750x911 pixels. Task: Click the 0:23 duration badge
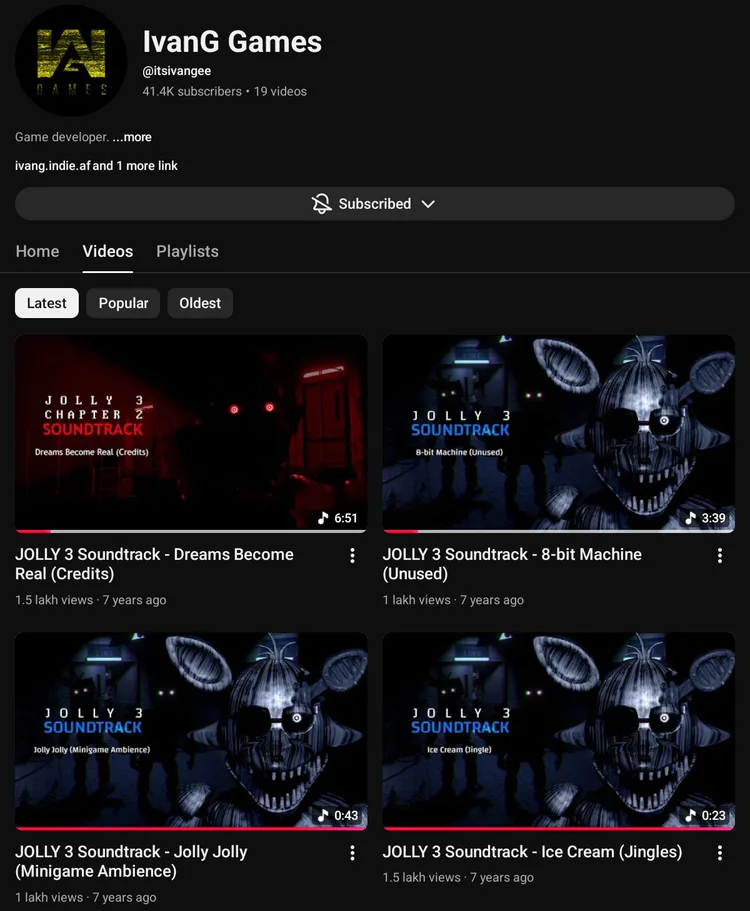(x=705, y=815)
